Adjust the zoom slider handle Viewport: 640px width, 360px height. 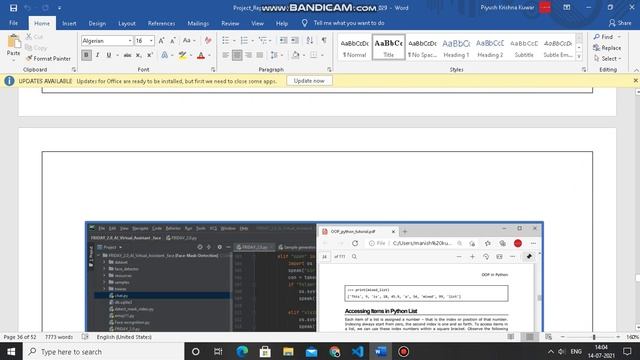pyautogui.click(x=594, y=337)
